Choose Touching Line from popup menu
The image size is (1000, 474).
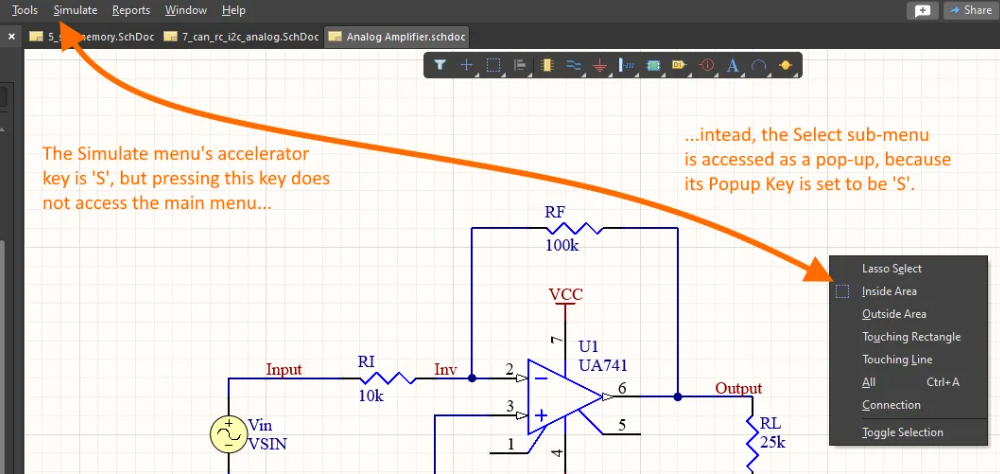pos(908,360)
